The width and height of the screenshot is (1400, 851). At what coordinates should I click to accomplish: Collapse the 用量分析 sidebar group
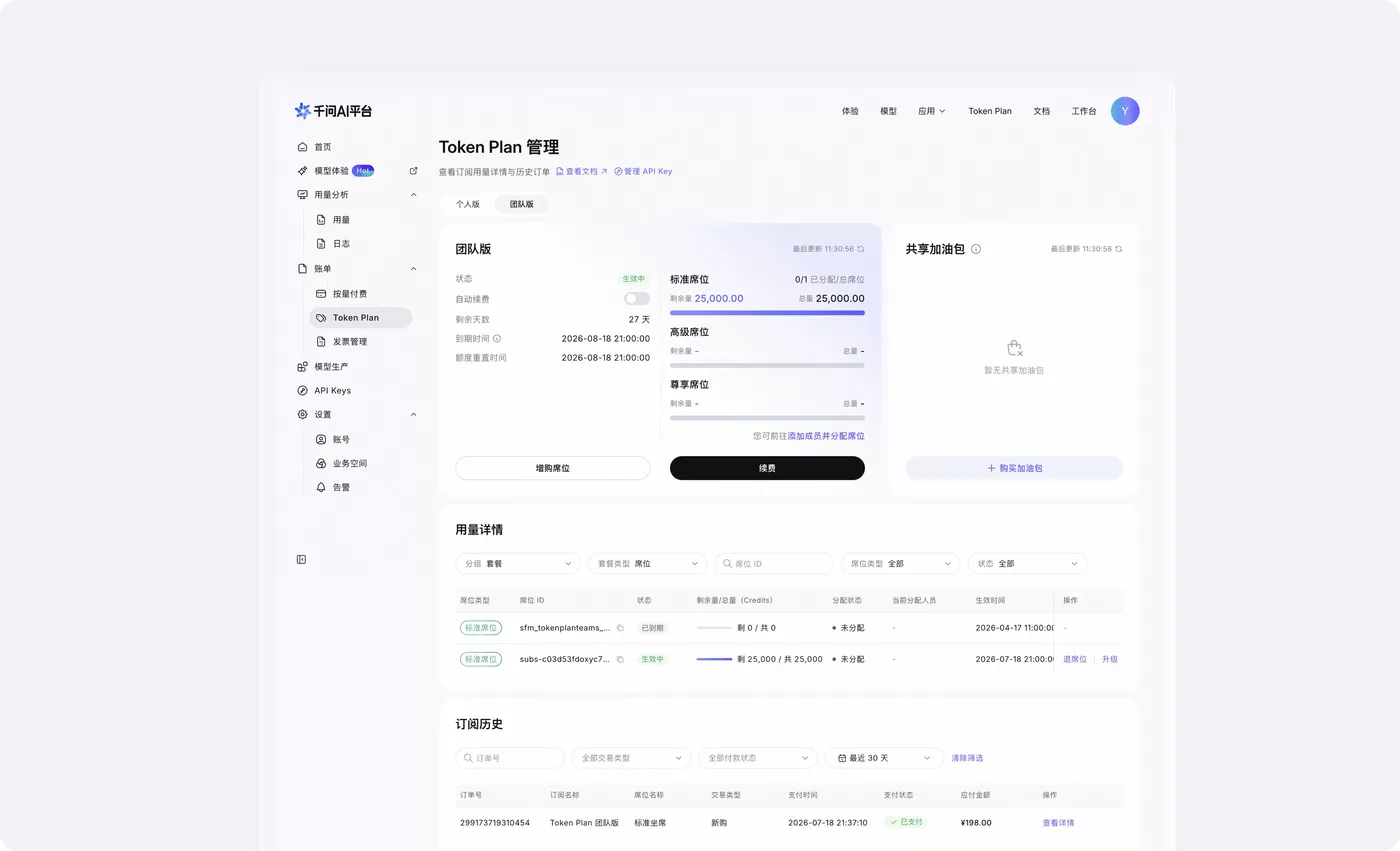(414, 195)
